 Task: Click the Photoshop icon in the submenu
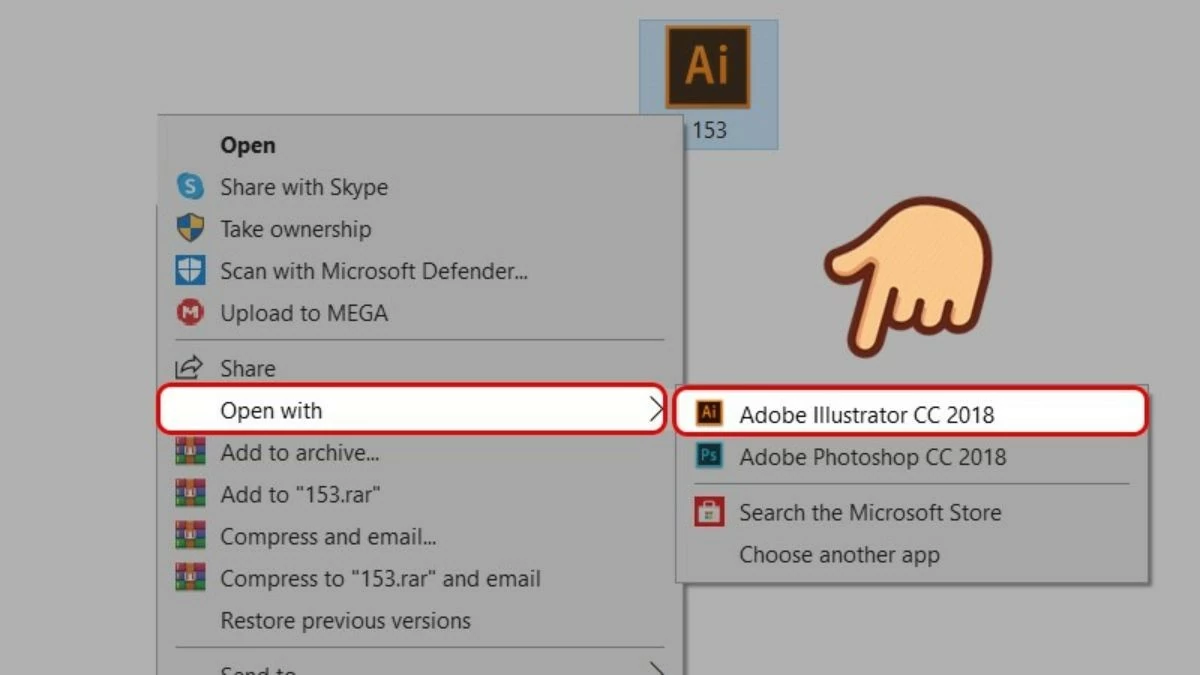[x=709, y=457]
